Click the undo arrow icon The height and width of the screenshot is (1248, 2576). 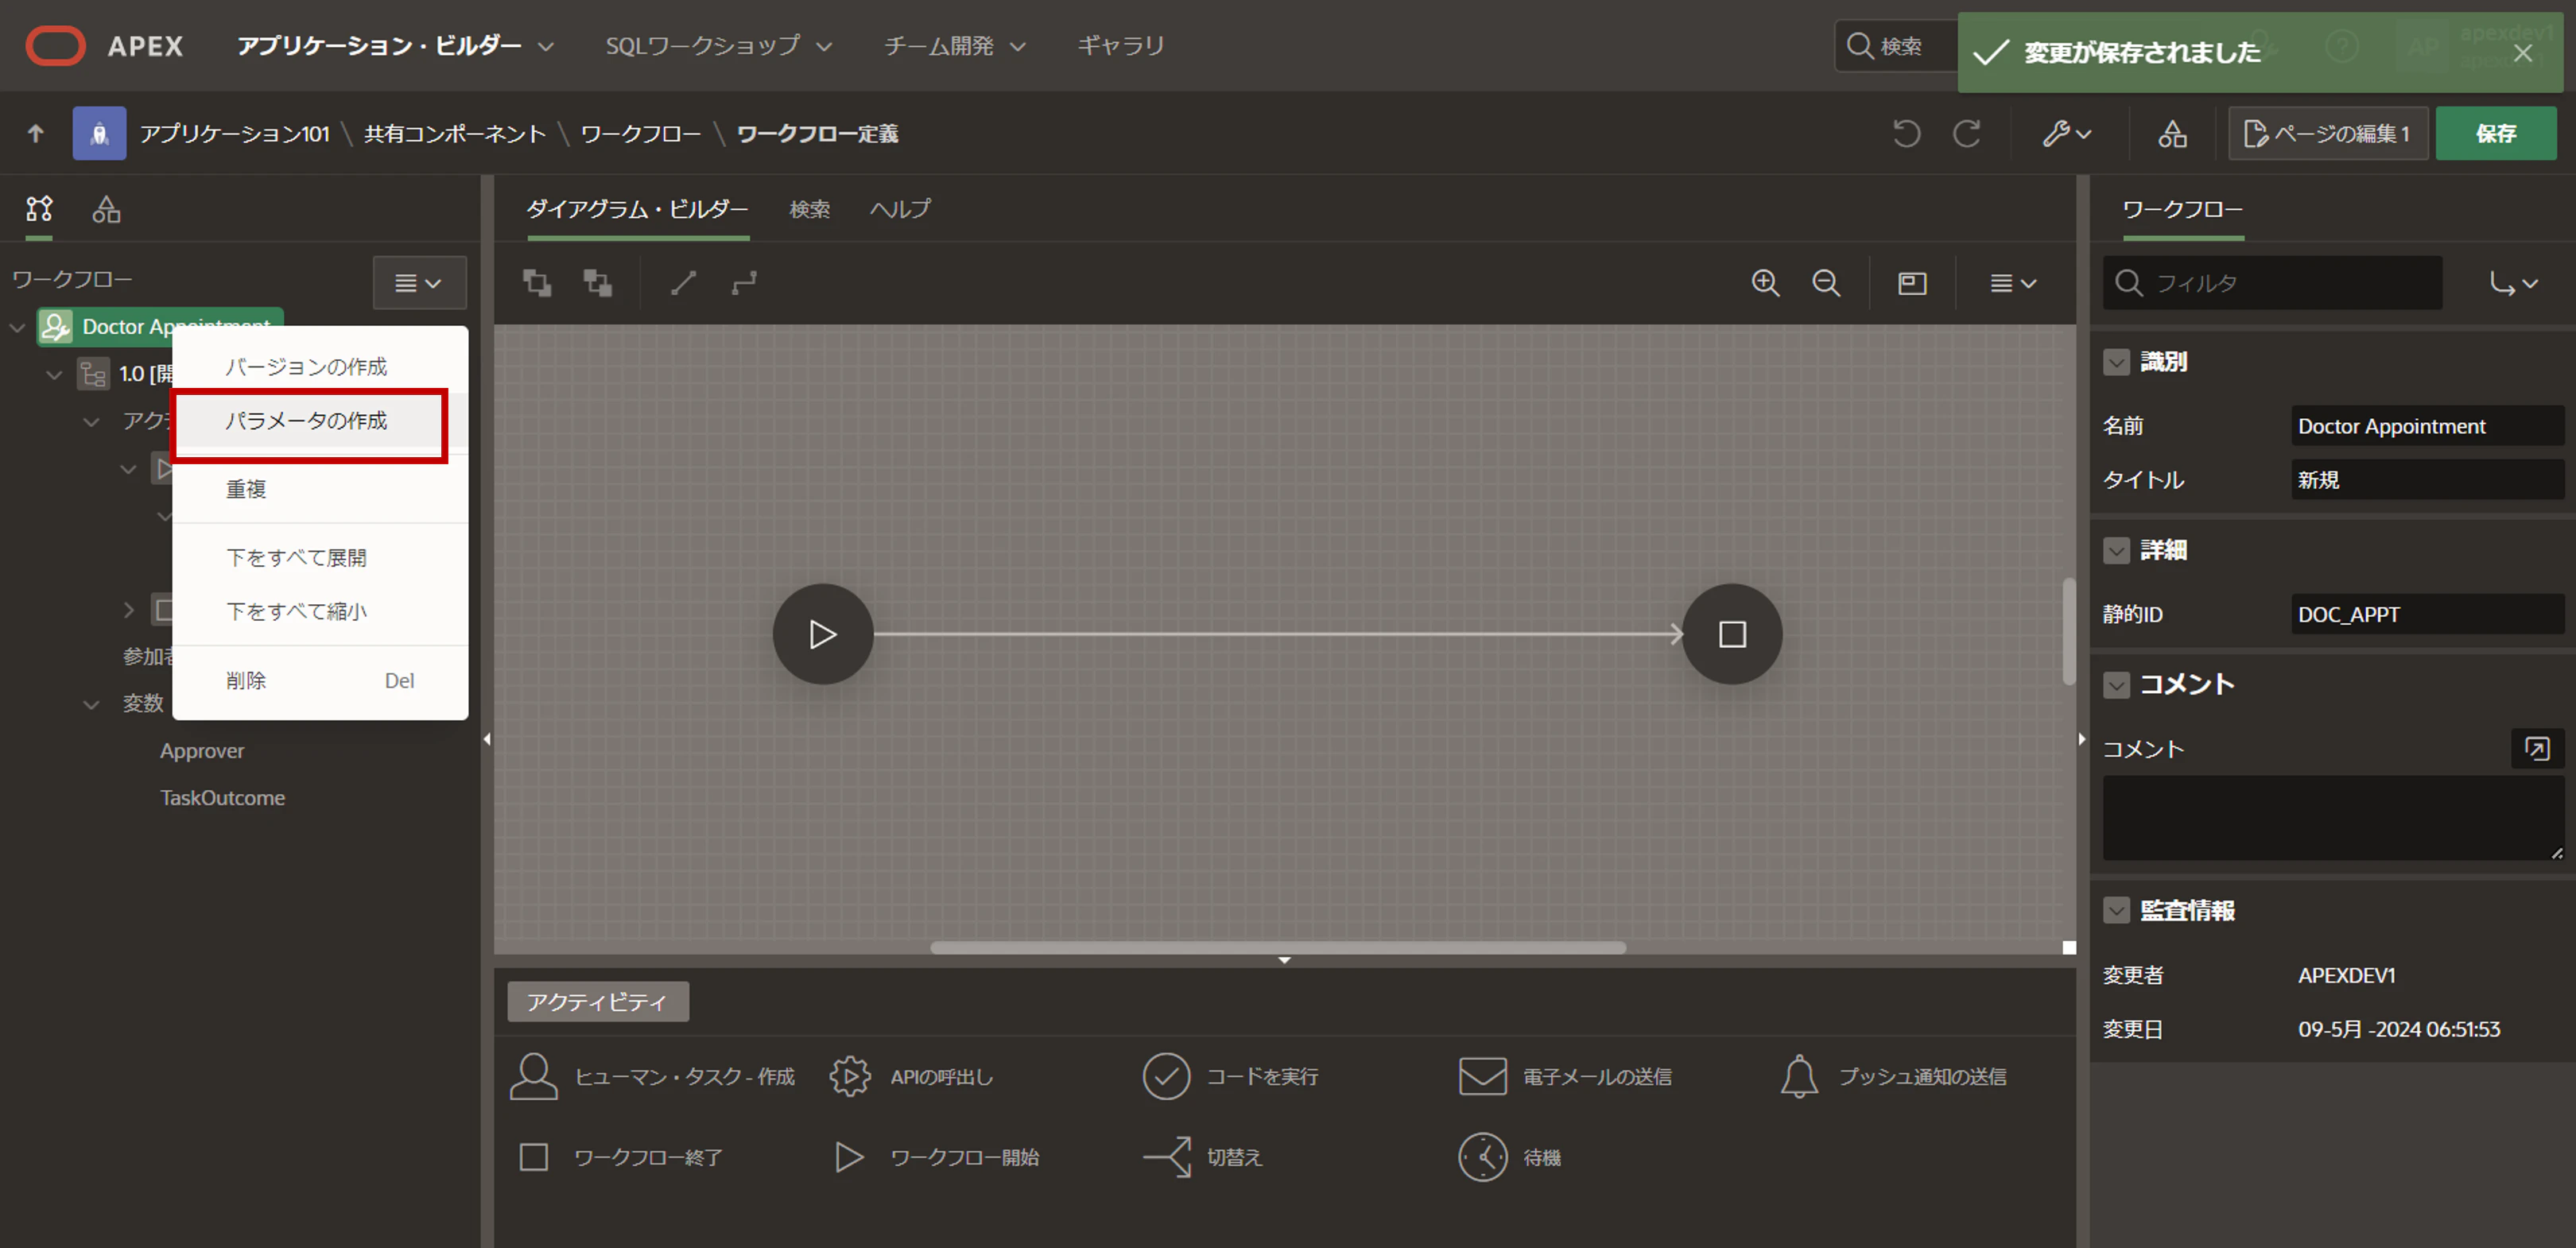tap(1906, 133)
